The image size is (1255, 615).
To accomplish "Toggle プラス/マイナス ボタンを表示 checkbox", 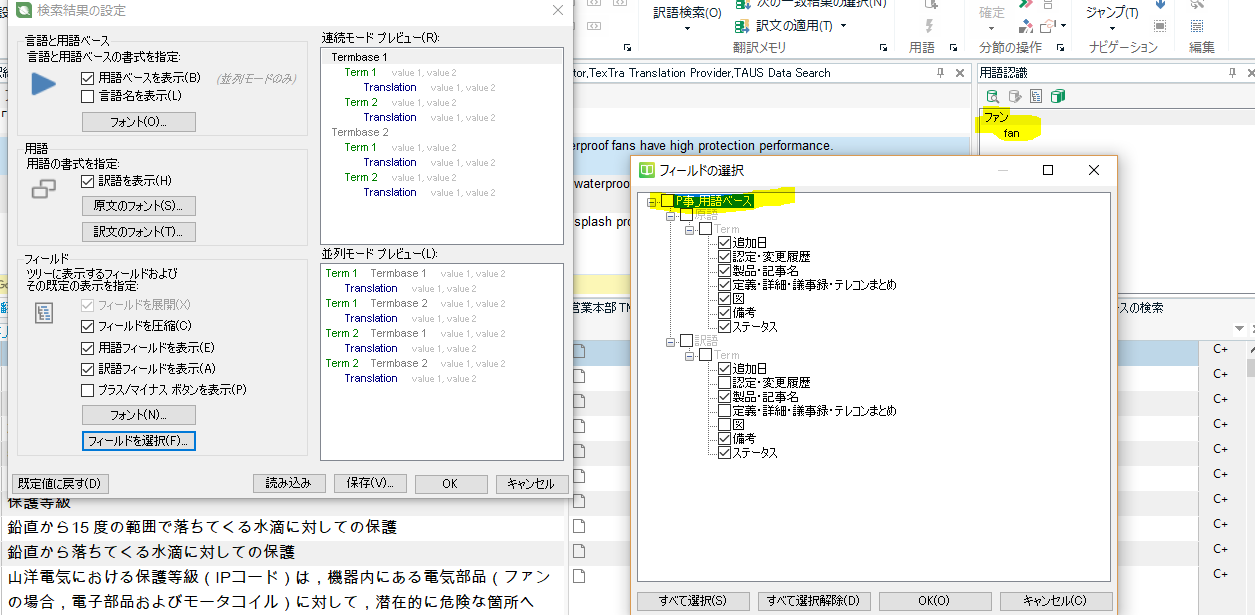I will pyautogui.click(x=88, y=390).
